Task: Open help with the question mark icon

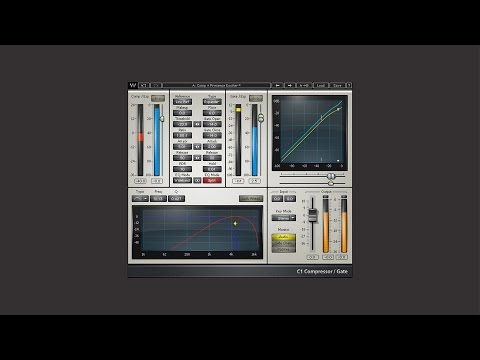Action: click(349, 85)
